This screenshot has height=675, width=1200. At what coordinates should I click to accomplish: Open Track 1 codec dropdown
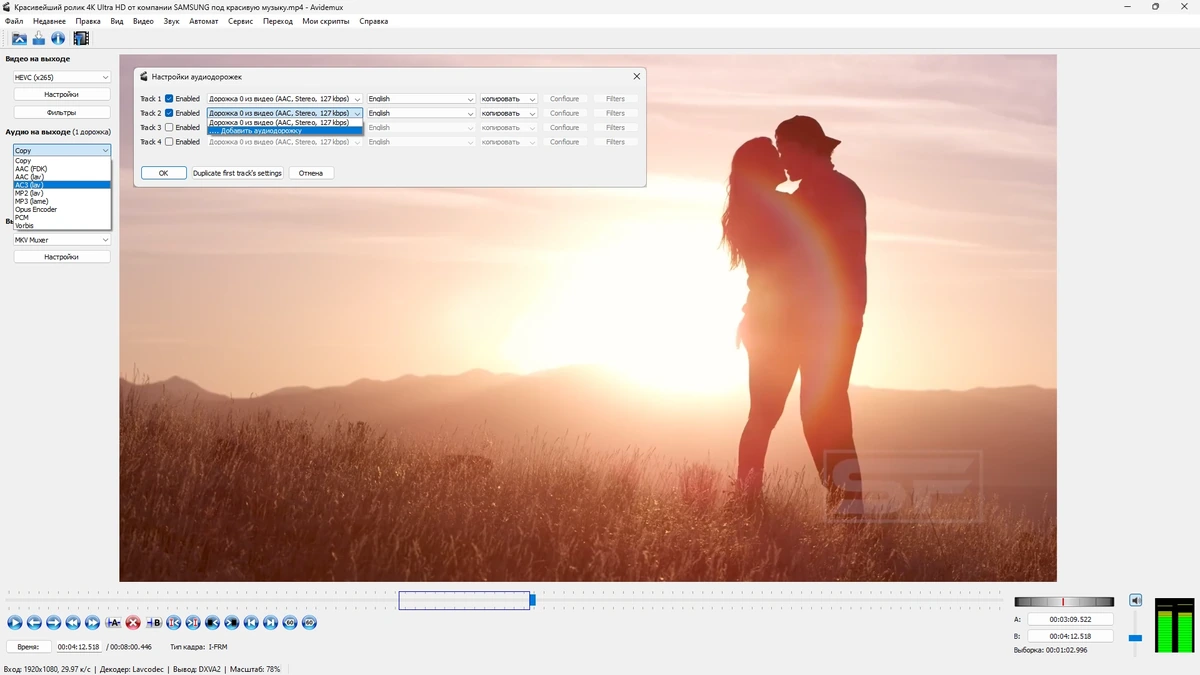[x=509, y=99]
